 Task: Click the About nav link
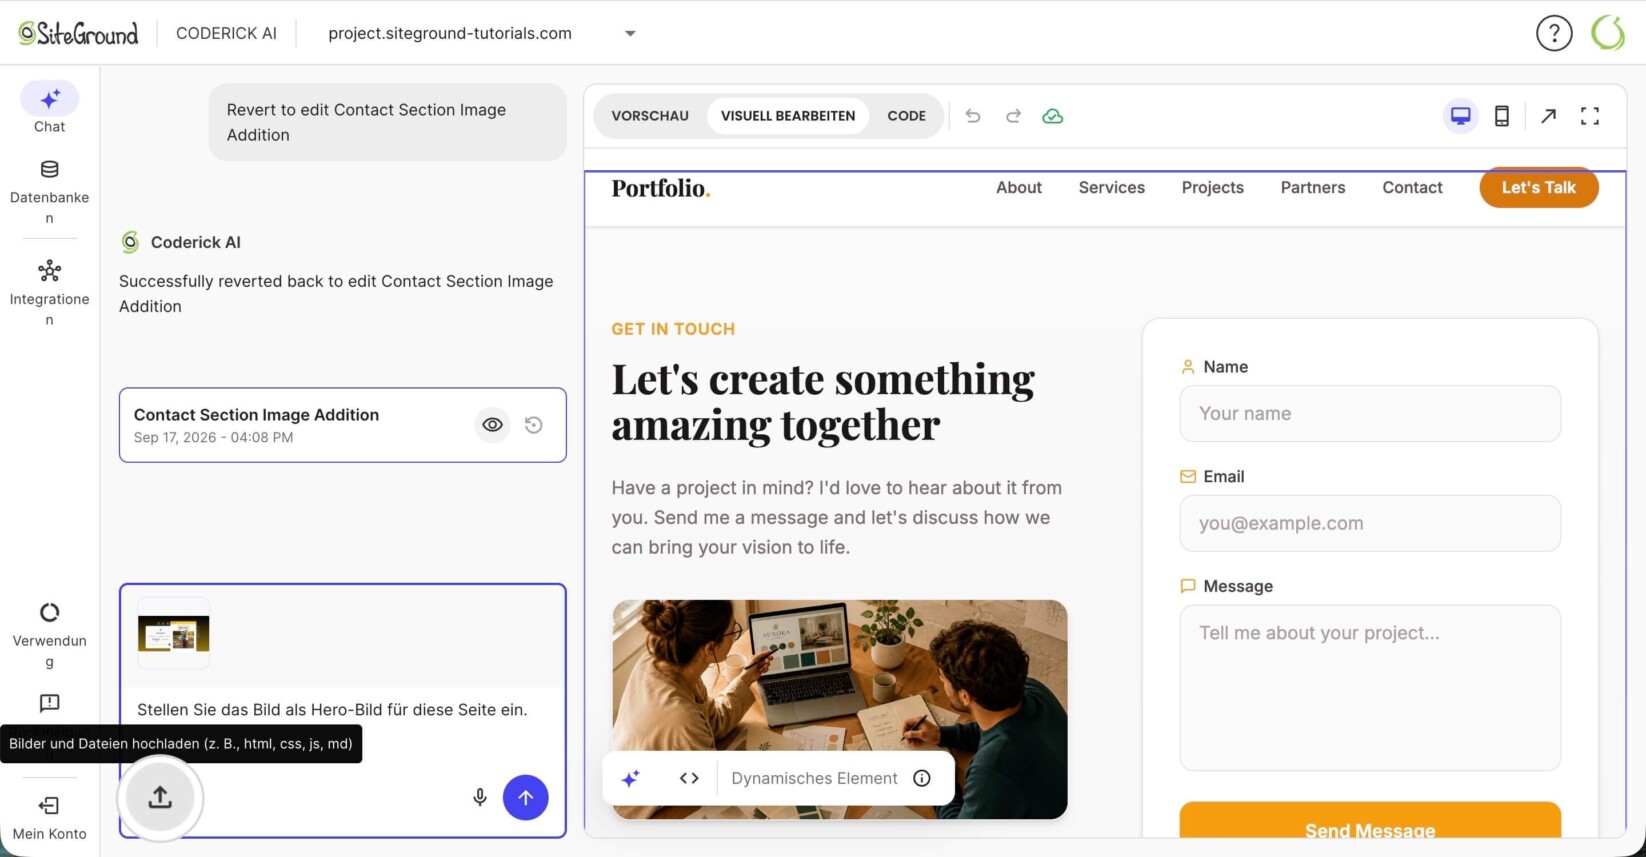(1019, 188)
